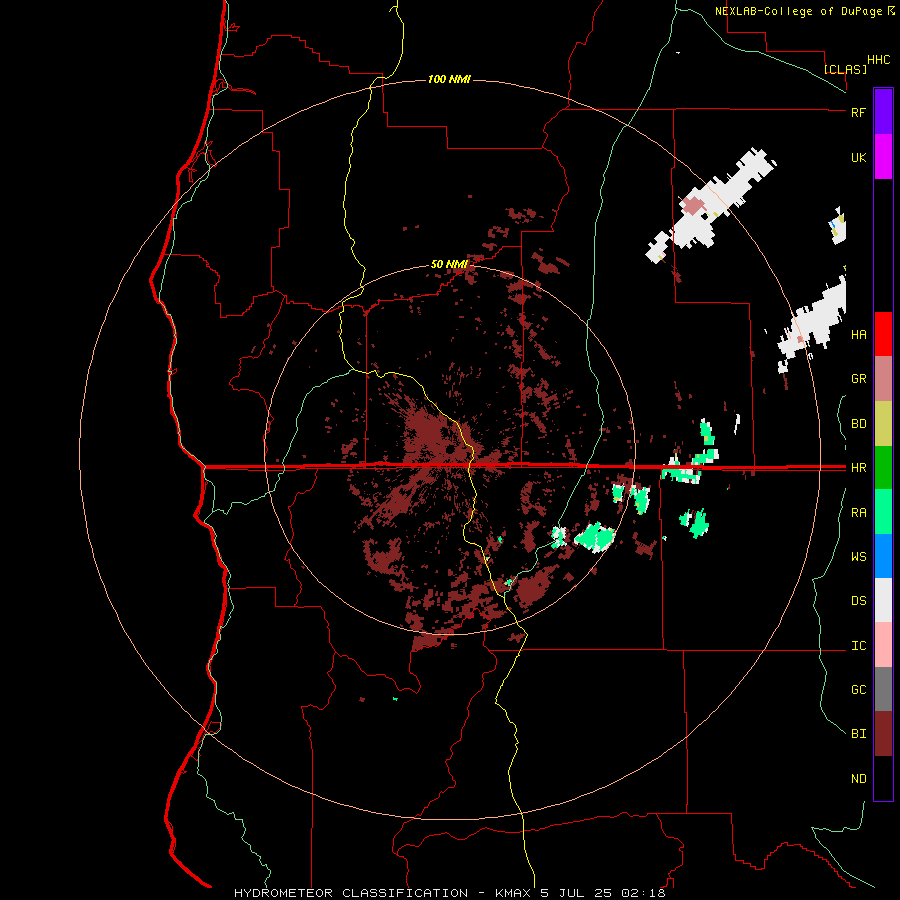
Task: Click the DS legend label
Action: click(858, 601)
